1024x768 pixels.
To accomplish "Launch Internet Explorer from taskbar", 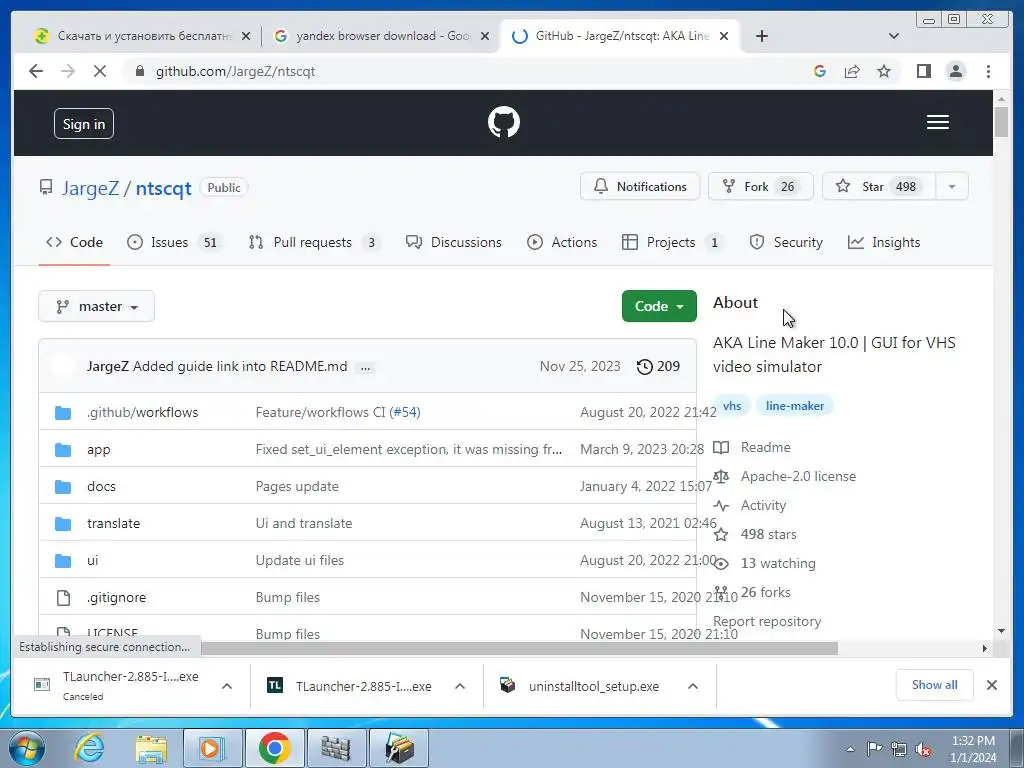I will pyautogui.click(x=89, y=748).
